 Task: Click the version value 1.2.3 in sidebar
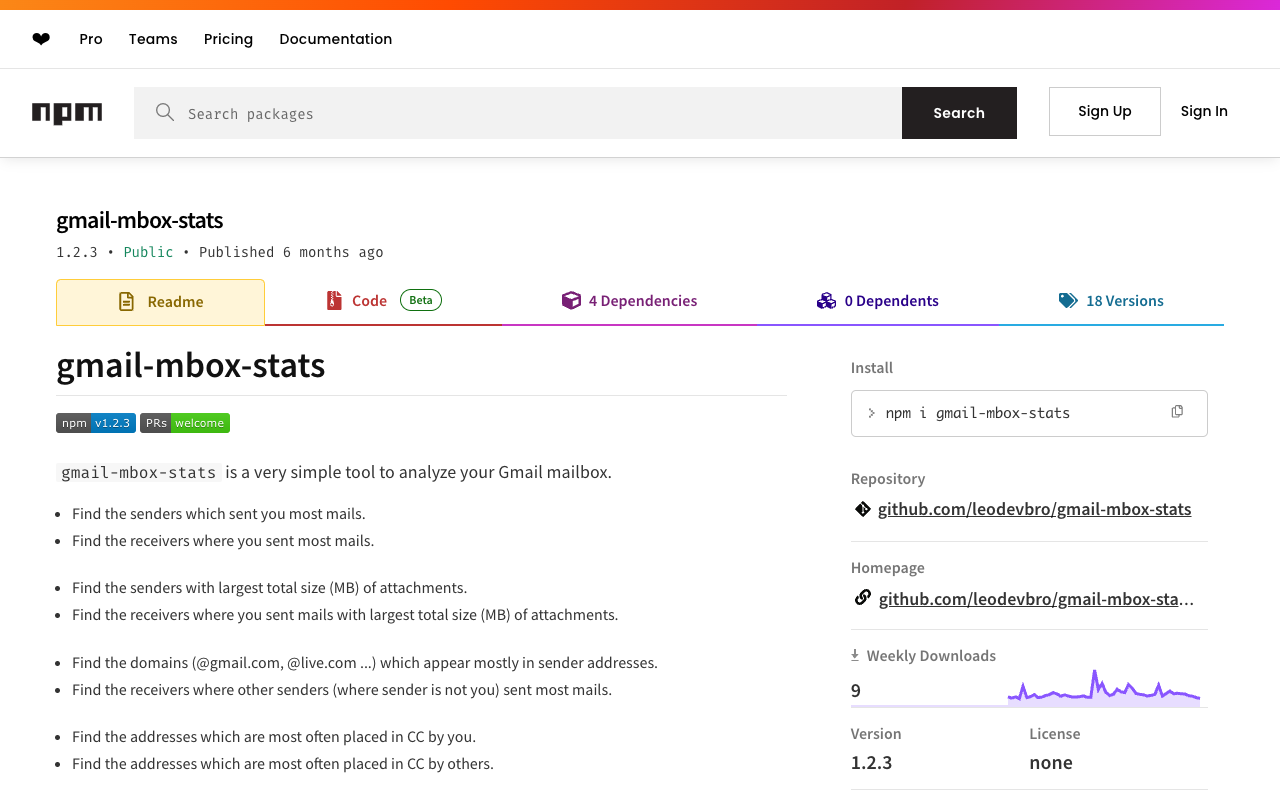pyautogui.click(x=871, y=762)
